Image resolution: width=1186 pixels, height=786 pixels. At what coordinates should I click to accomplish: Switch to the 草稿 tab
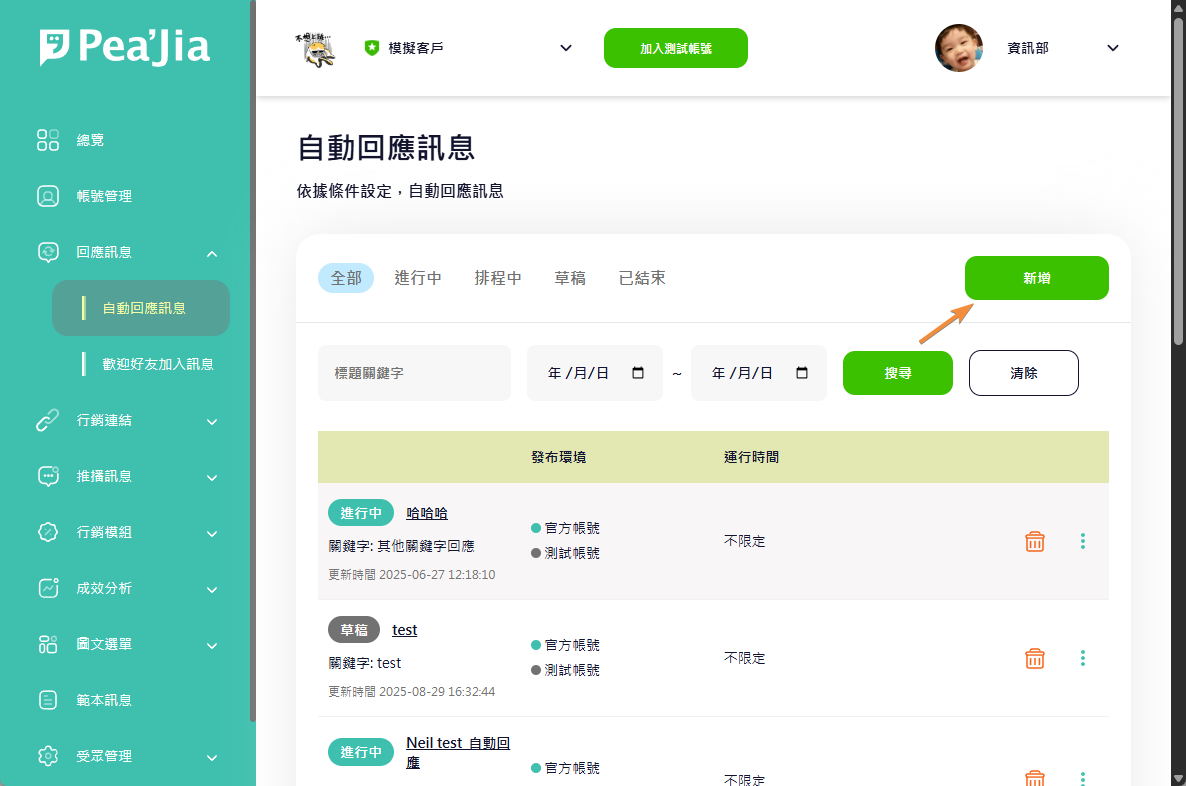pos(570,278)
